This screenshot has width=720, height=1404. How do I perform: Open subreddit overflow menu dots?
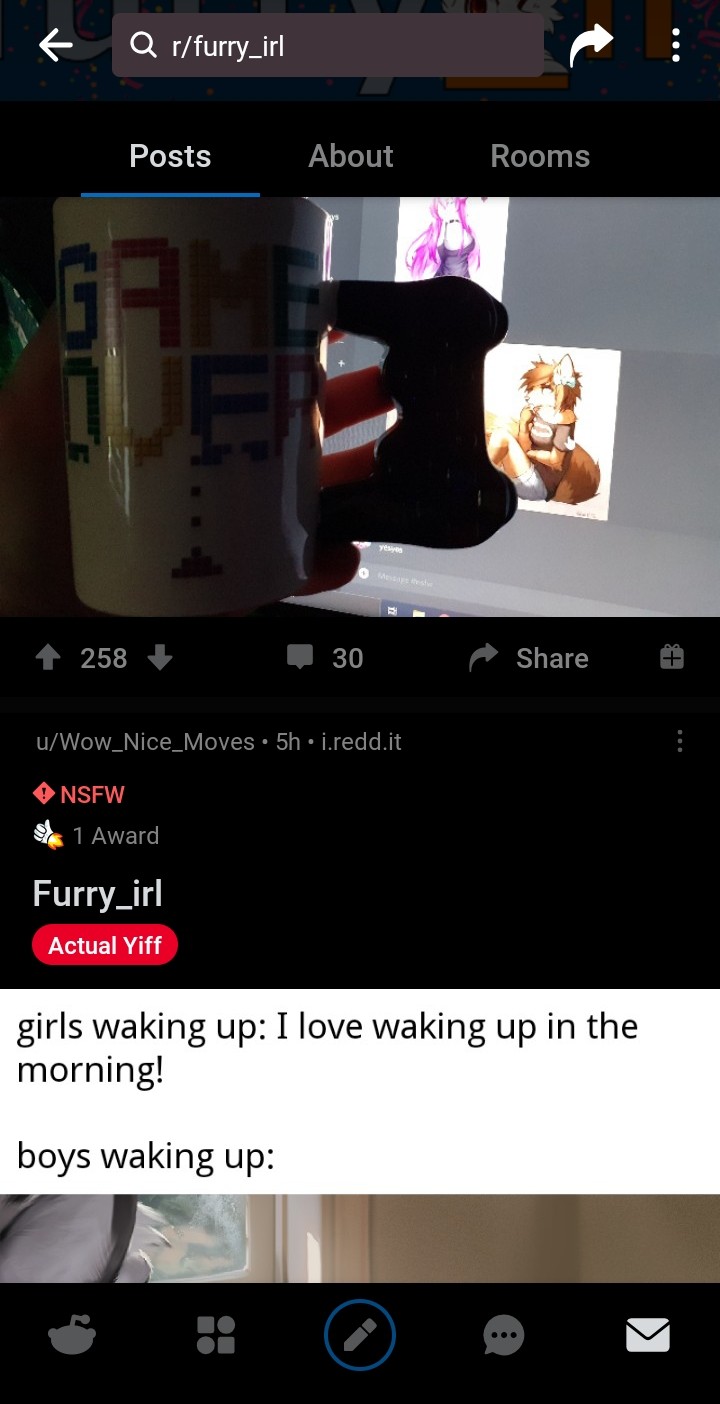[x=676, y=45]
